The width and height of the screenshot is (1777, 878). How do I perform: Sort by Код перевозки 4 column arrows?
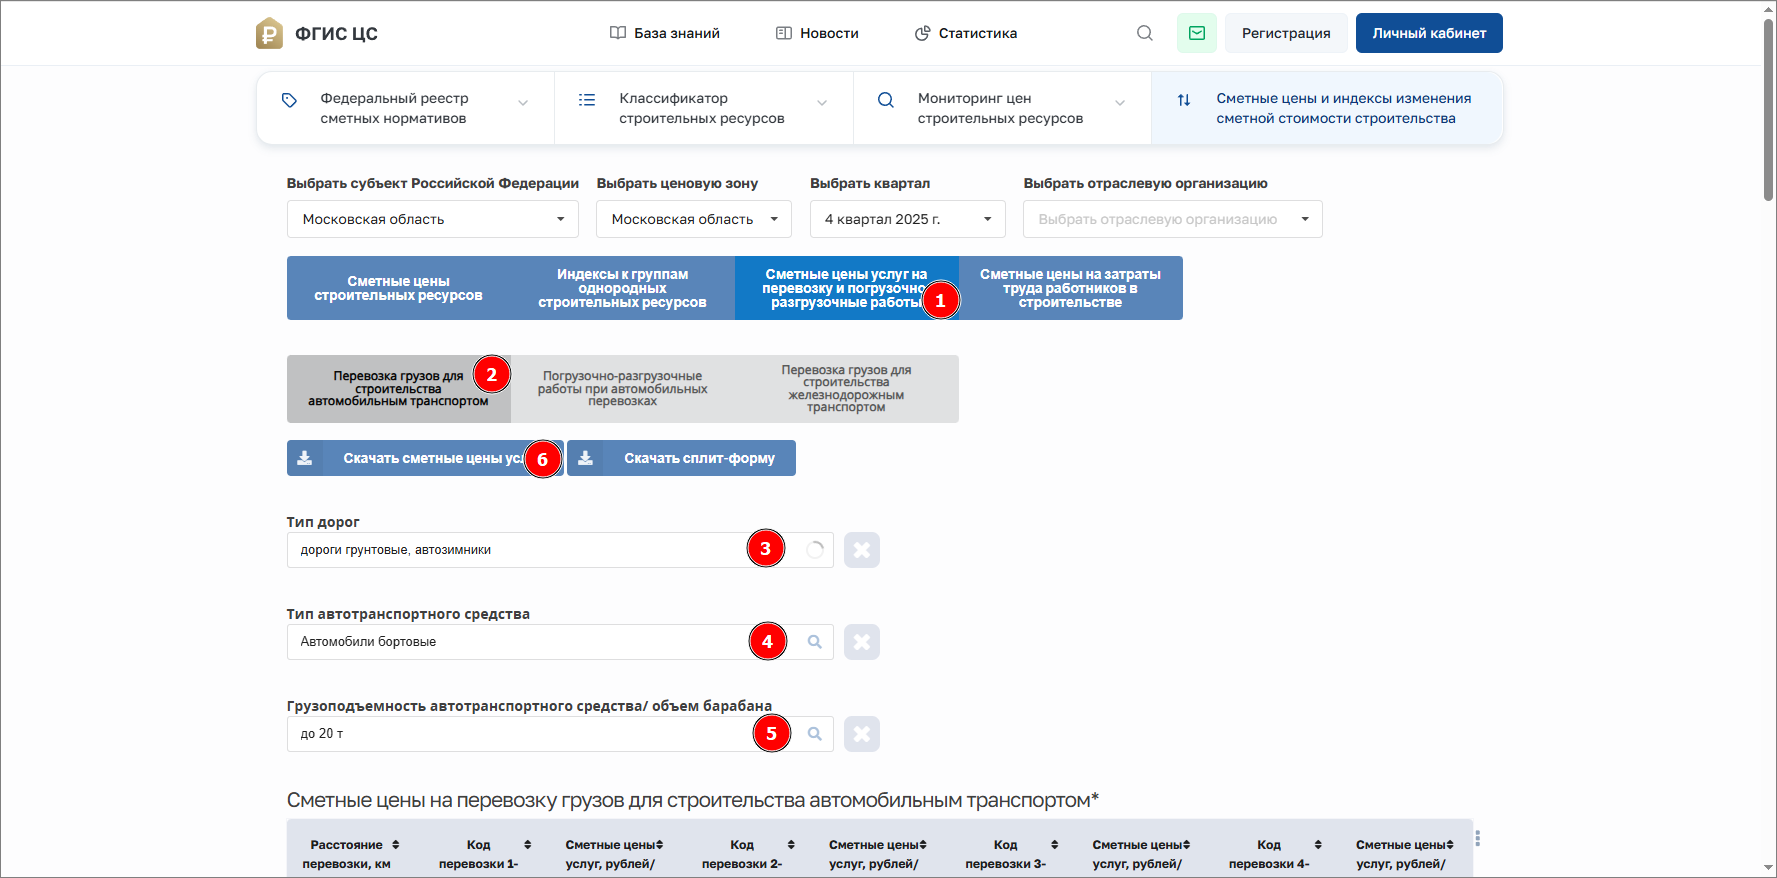click(x=1318, y=845)
